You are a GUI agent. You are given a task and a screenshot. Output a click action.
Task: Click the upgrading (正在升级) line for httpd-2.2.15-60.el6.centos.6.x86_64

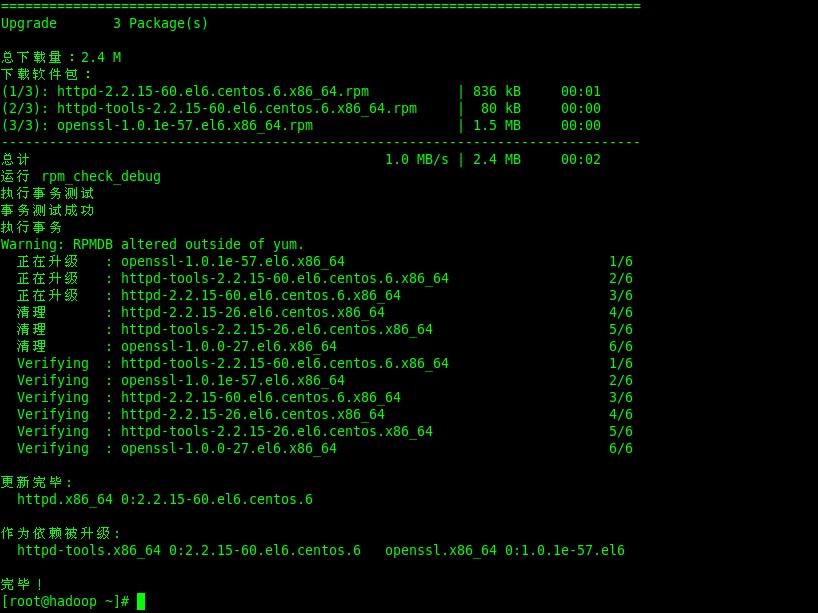click(x=324, y=295)
